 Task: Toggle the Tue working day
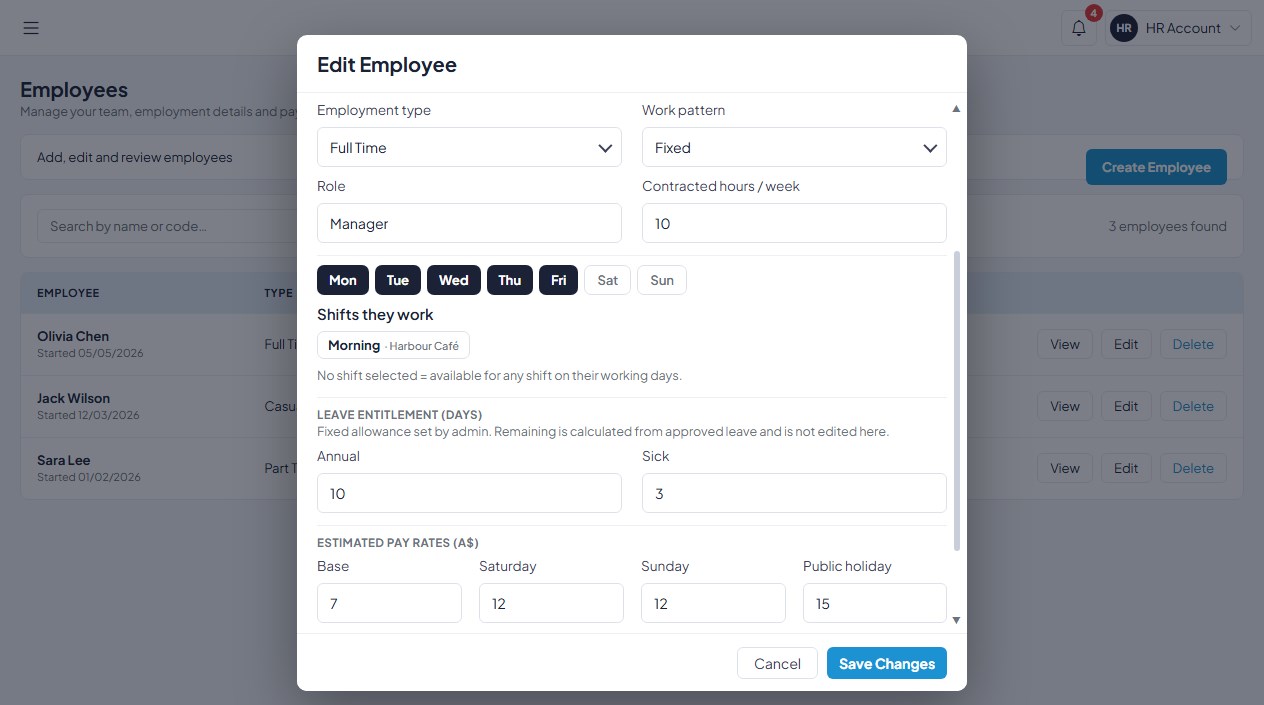398,280
